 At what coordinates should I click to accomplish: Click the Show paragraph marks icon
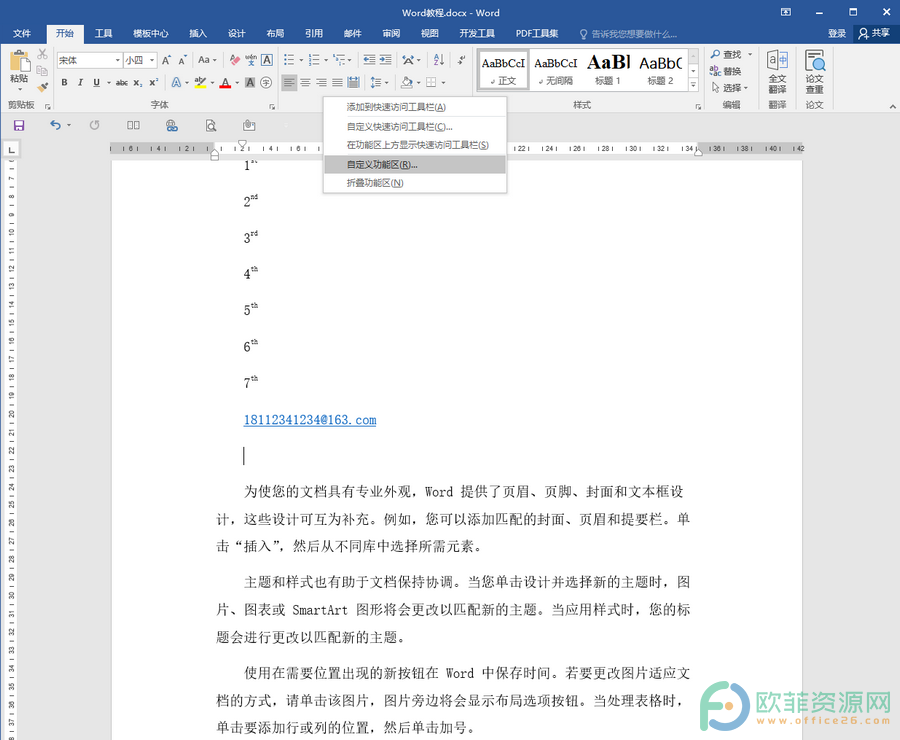(461, 60)
